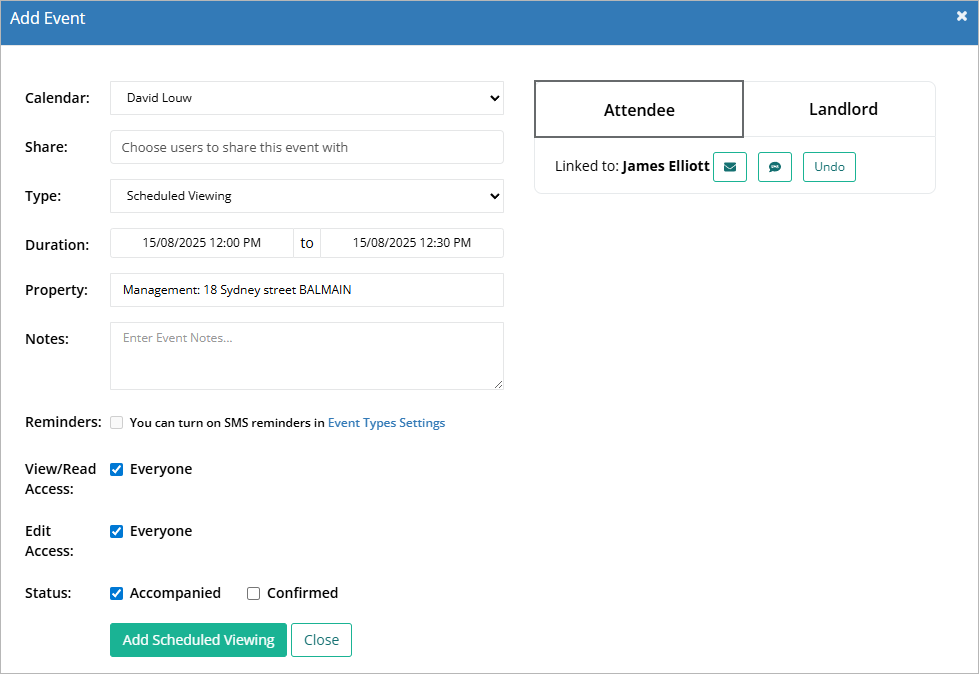
Task: Close the Add Event dialog with X
Action: pos(962,16)
